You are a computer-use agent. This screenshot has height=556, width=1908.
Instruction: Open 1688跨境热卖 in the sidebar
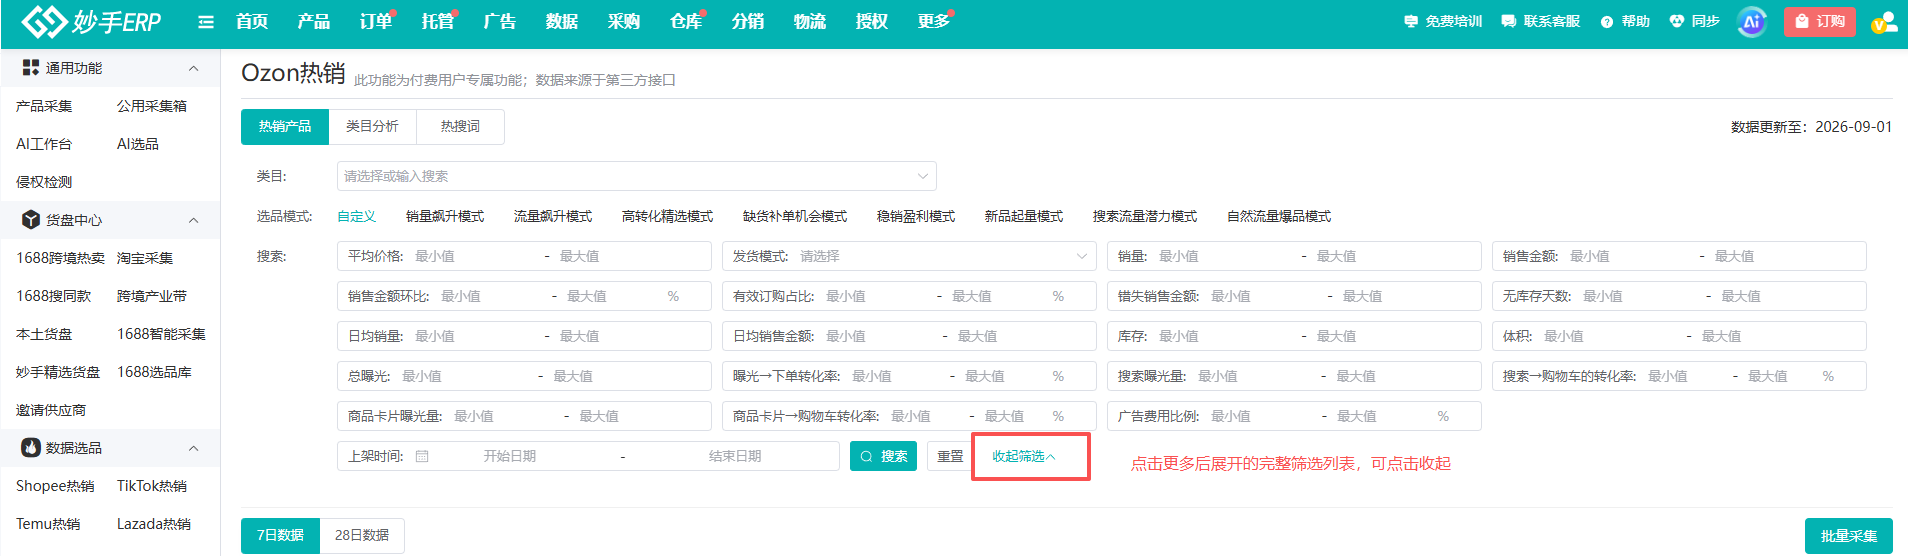60,258
